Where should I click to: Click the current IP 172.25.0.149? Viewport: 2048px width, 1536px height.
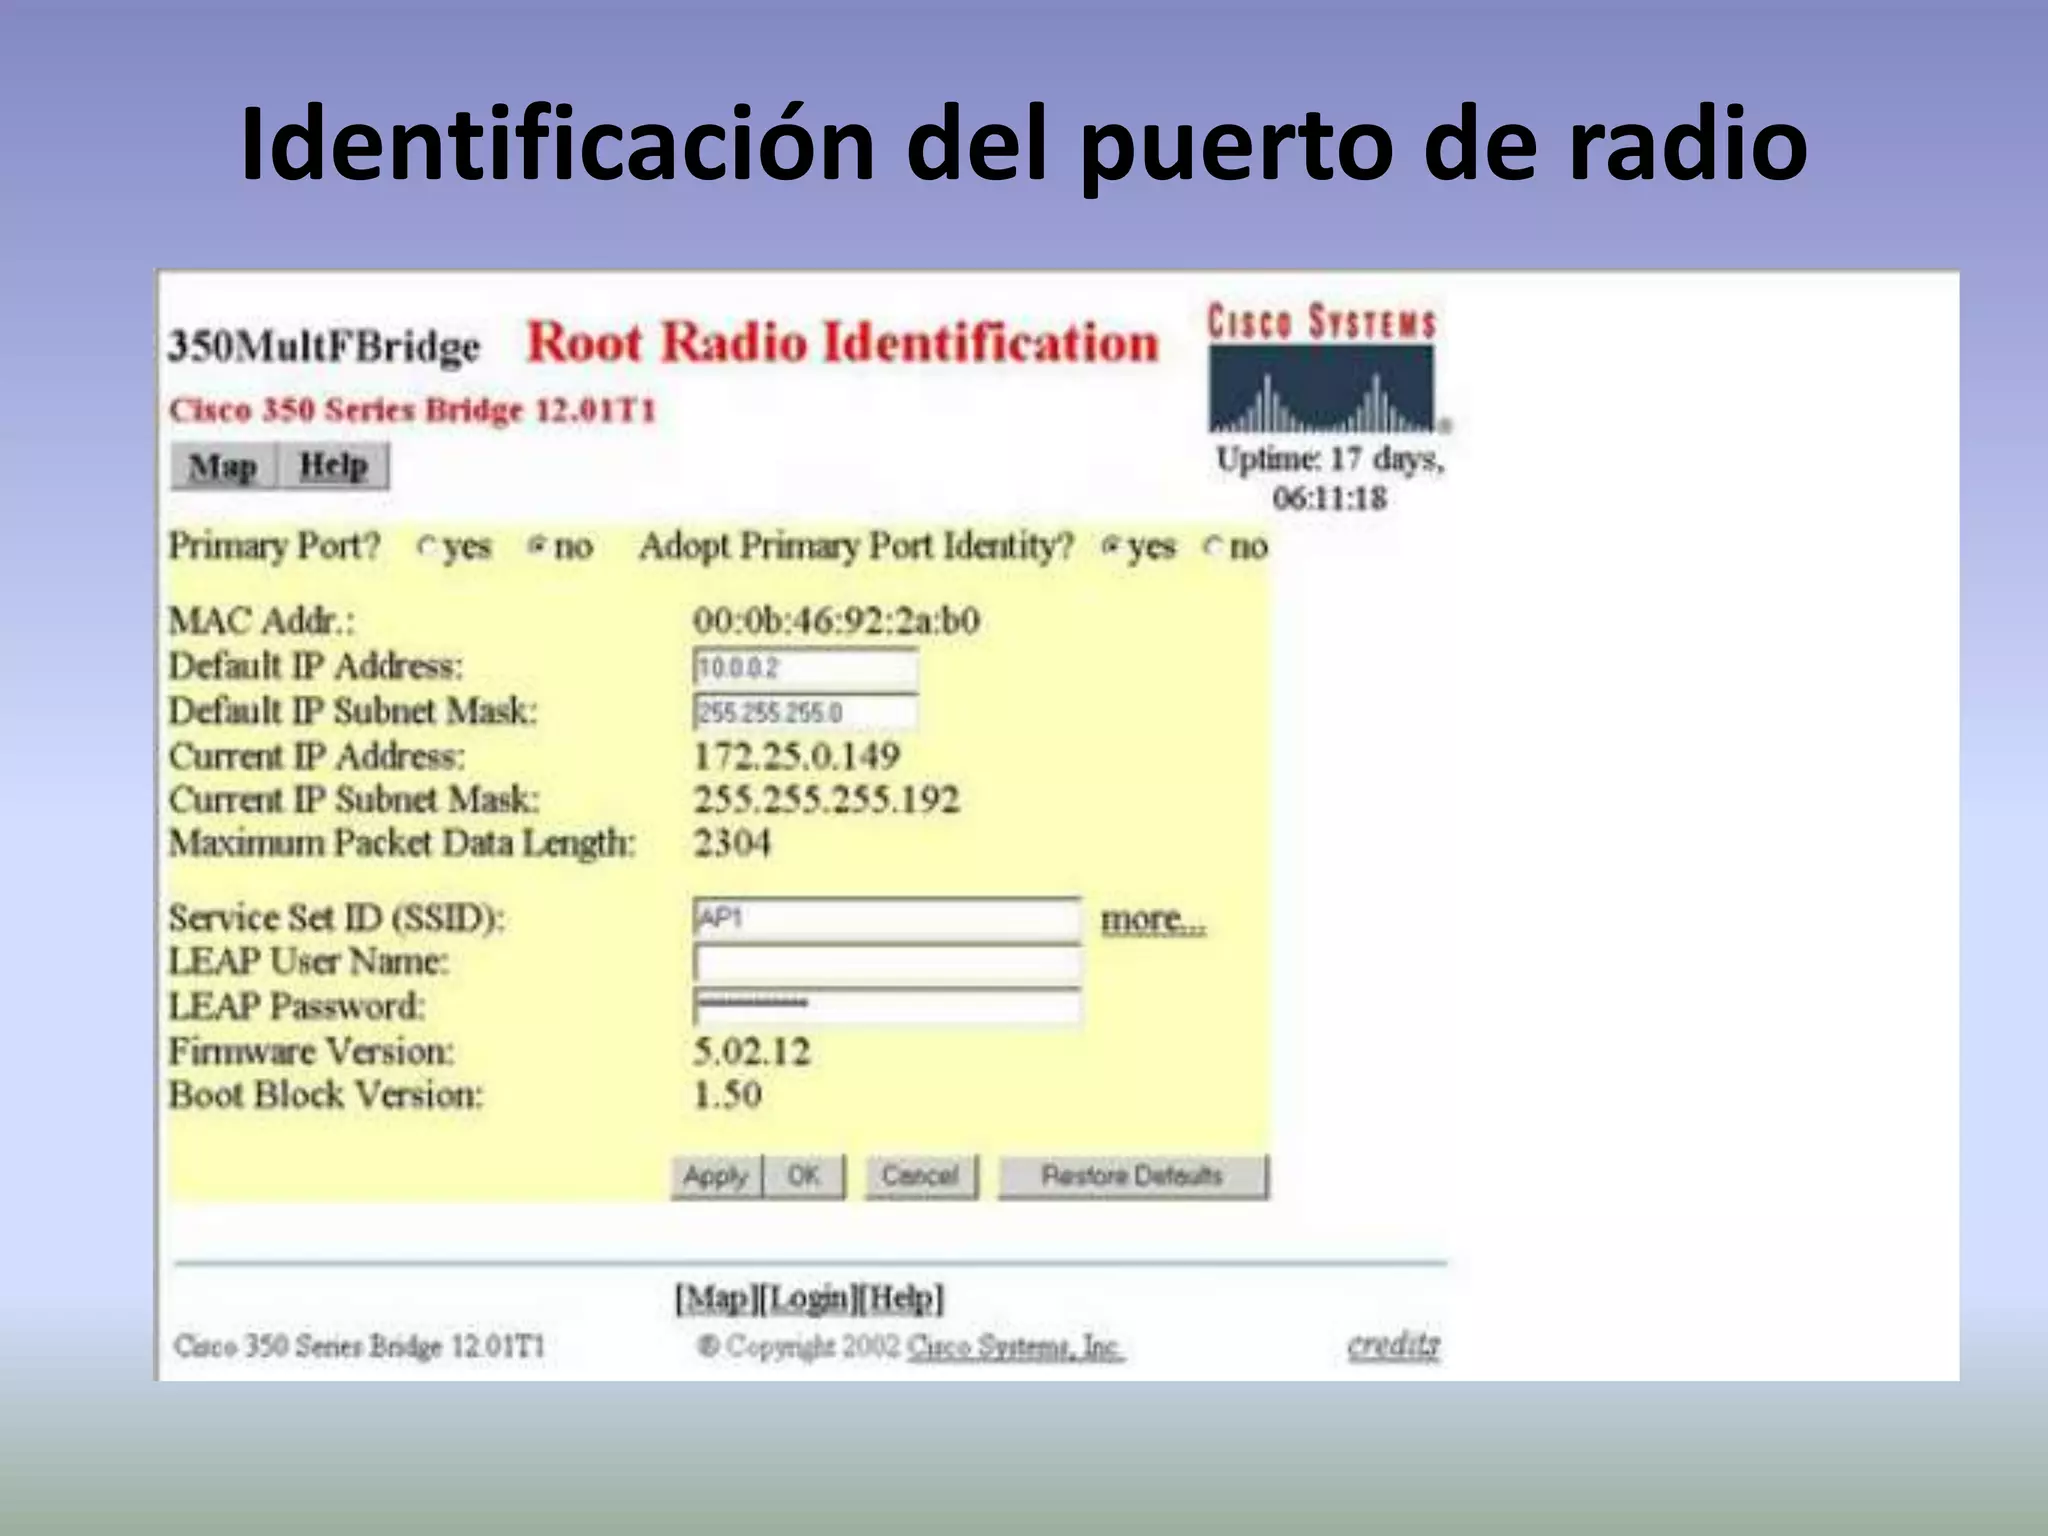point(797,756)
